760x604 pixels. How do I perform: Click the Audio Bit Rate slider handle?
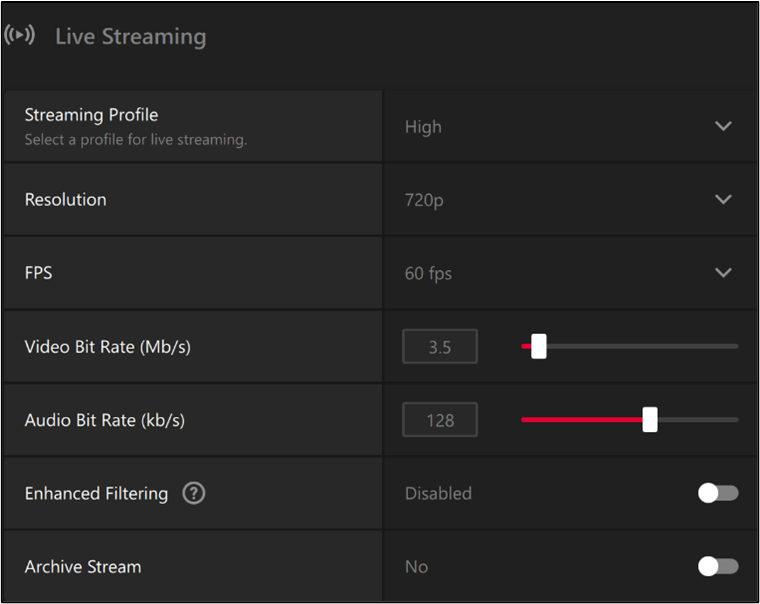click(x=650, y=419)
